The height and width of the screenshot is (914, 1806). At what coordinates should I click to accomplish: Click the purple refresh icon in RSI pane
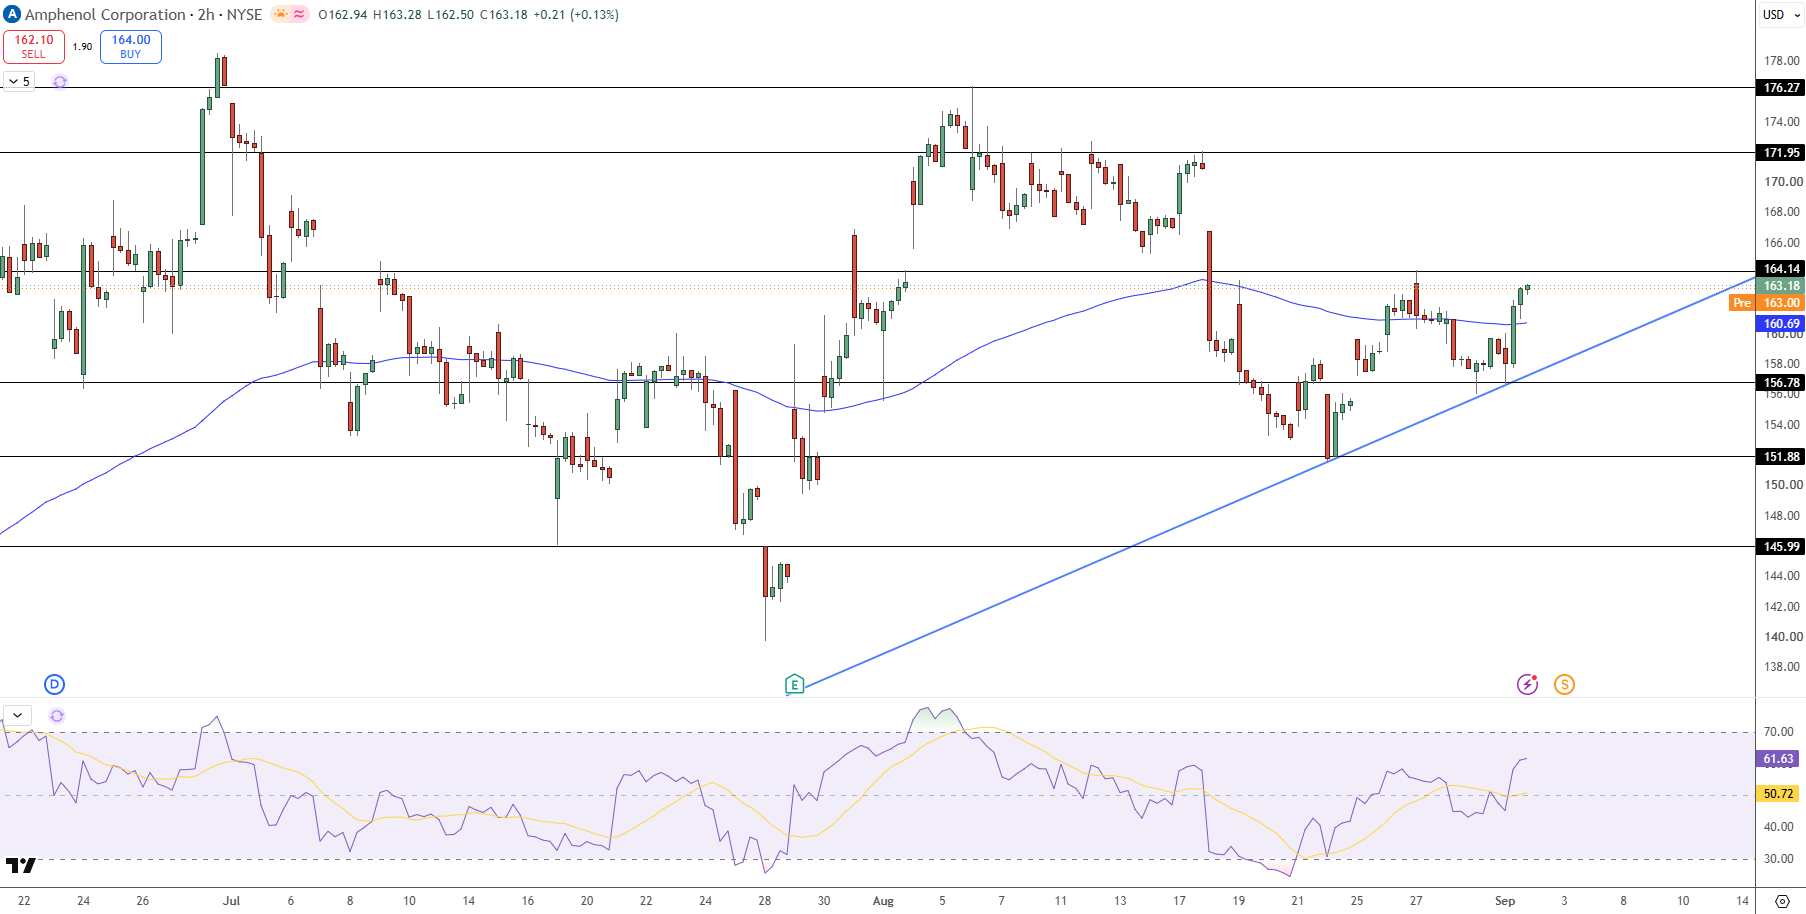[57, 715]
